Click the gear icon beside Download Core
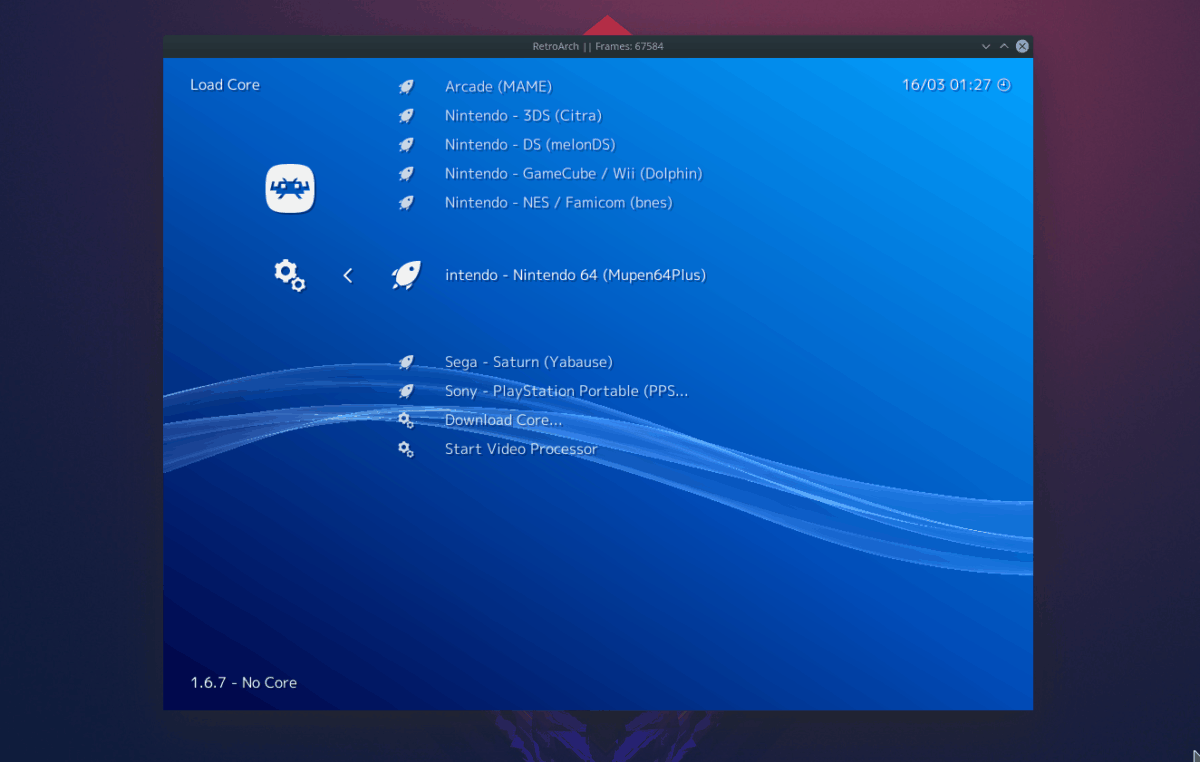The width and height of the screenshot is (1200, 762). tap(406, 420)
